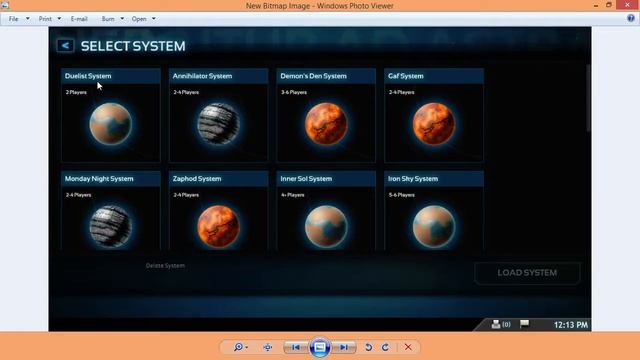This screenshot has height=360, width=640.
Task: Rotate the image counterclockwise
Action: click(x=368, y=347)
